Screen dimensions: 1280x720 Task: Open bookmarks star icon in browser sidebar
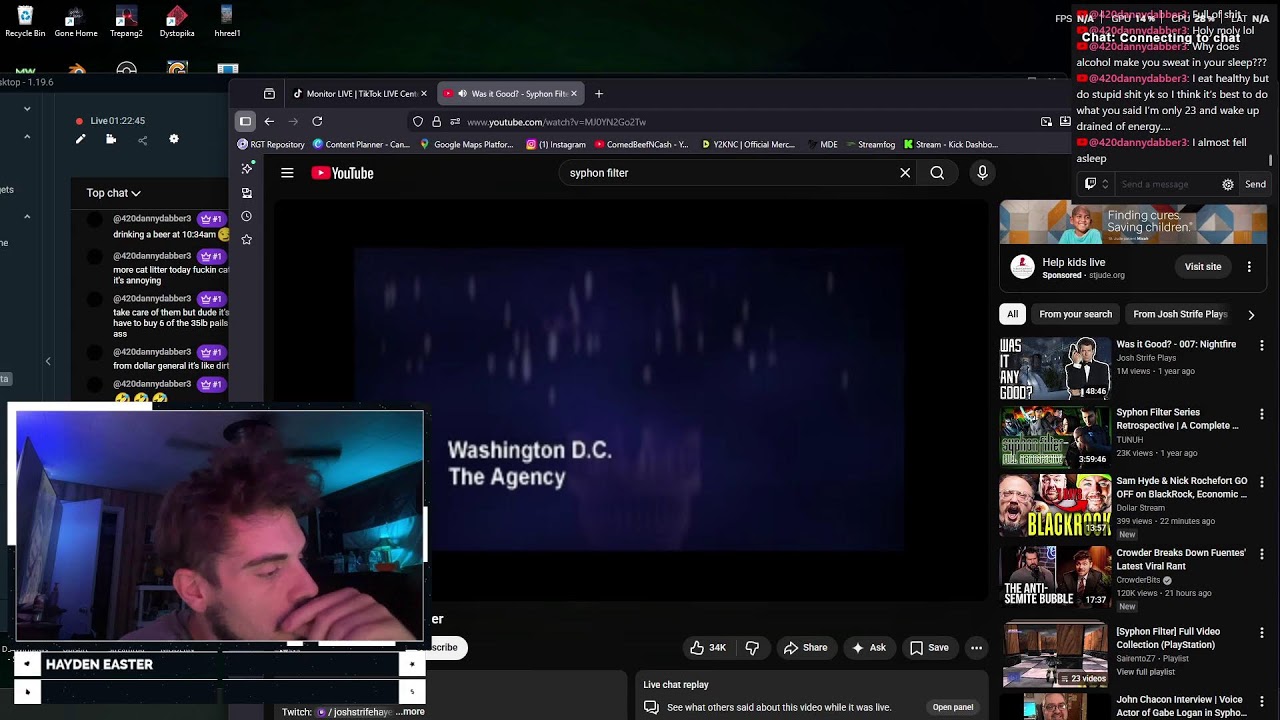click(x=246, y=240)
